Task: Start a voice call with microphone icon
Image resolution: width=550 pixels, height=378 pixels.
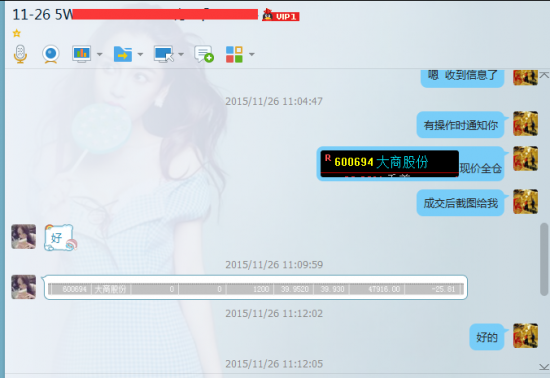Action: click(20, 54)
